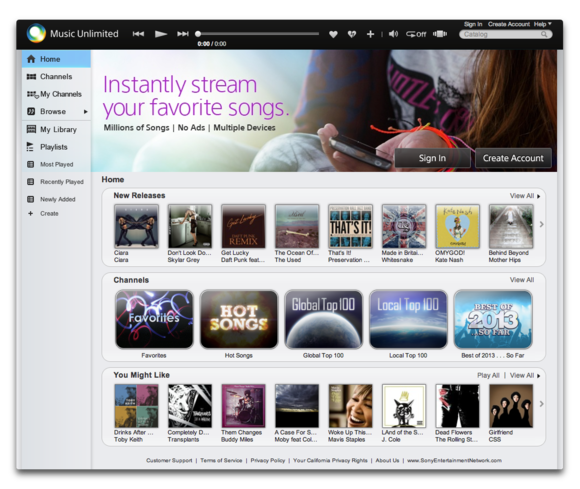Open Channels in the sidebar

pos(56,77)
